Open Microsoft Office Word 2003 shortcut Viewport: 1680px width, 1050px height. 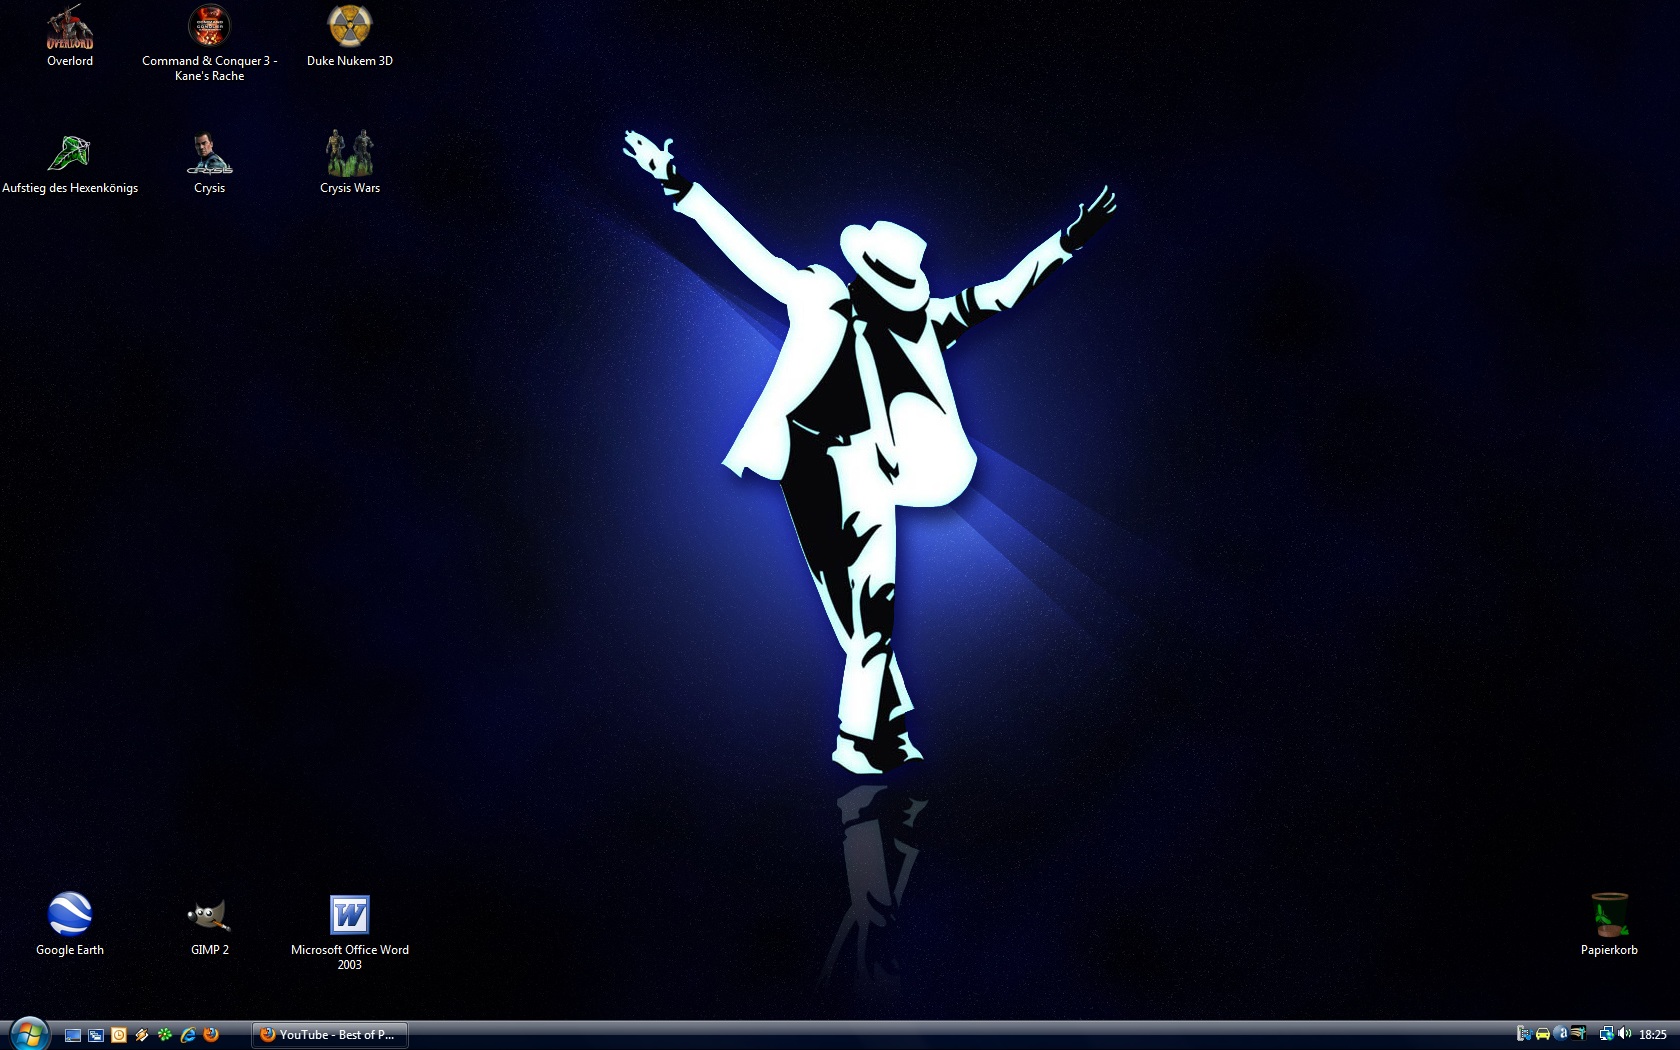coord(349,915)
